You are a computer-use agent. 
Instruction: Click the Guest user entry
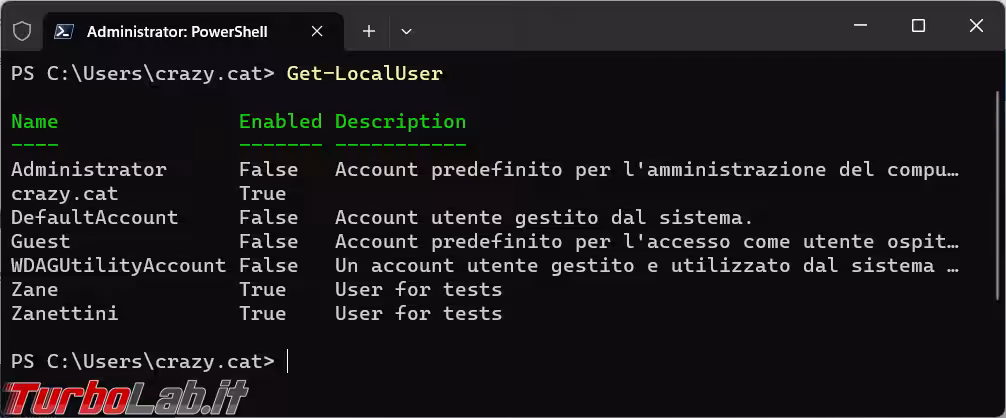click(41, 241)
